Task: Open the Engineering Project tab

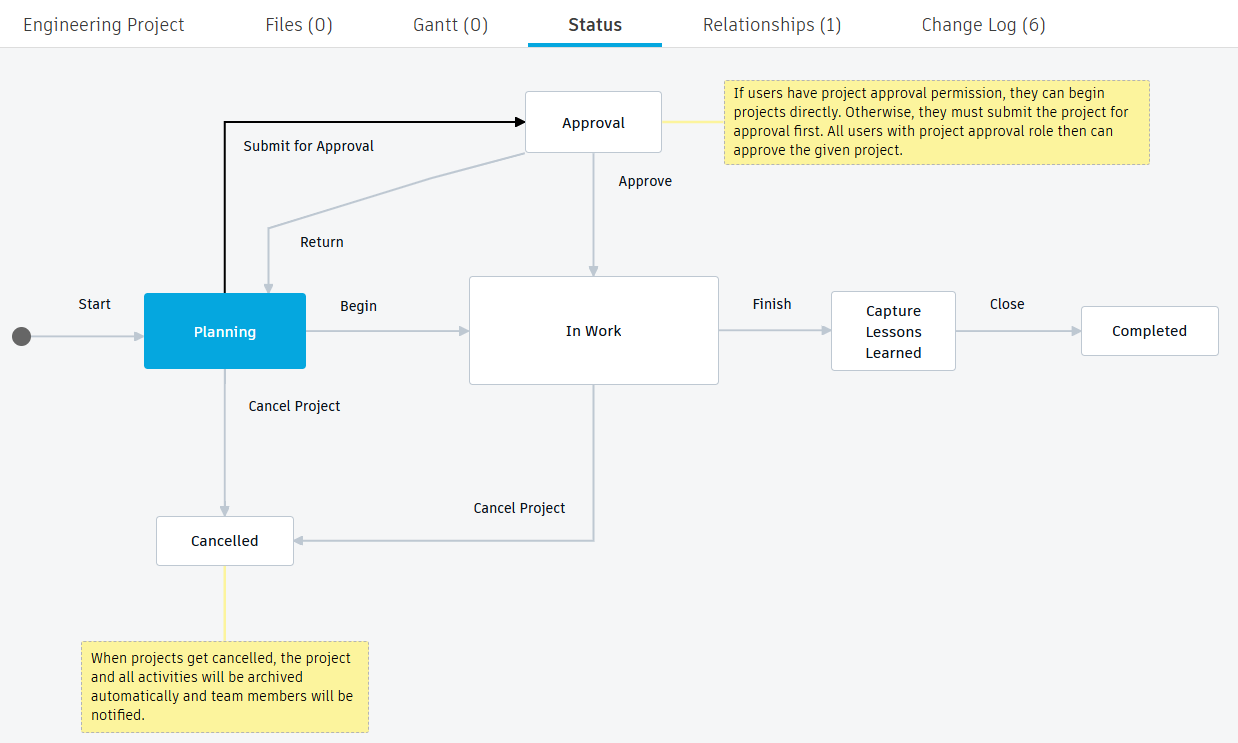Action: pyautogui.click(x=104, y=25)
